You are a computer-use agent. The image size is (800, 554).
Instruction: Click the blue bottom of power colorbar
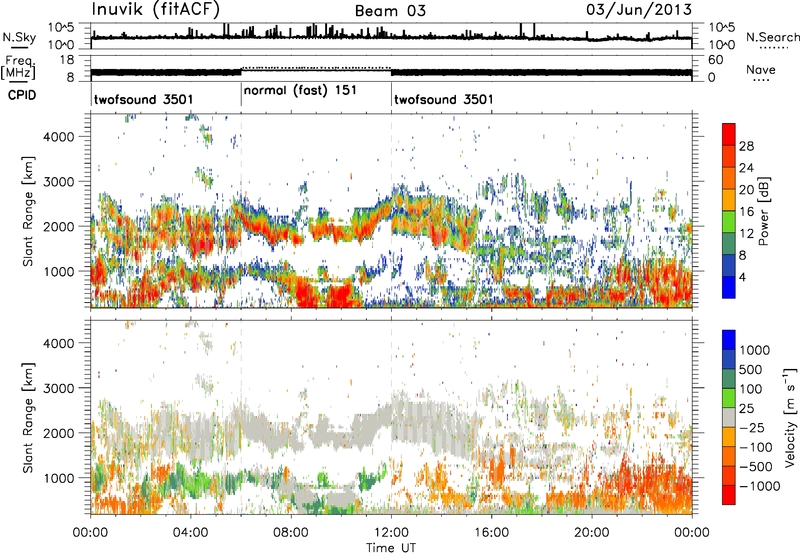point(729,289)
